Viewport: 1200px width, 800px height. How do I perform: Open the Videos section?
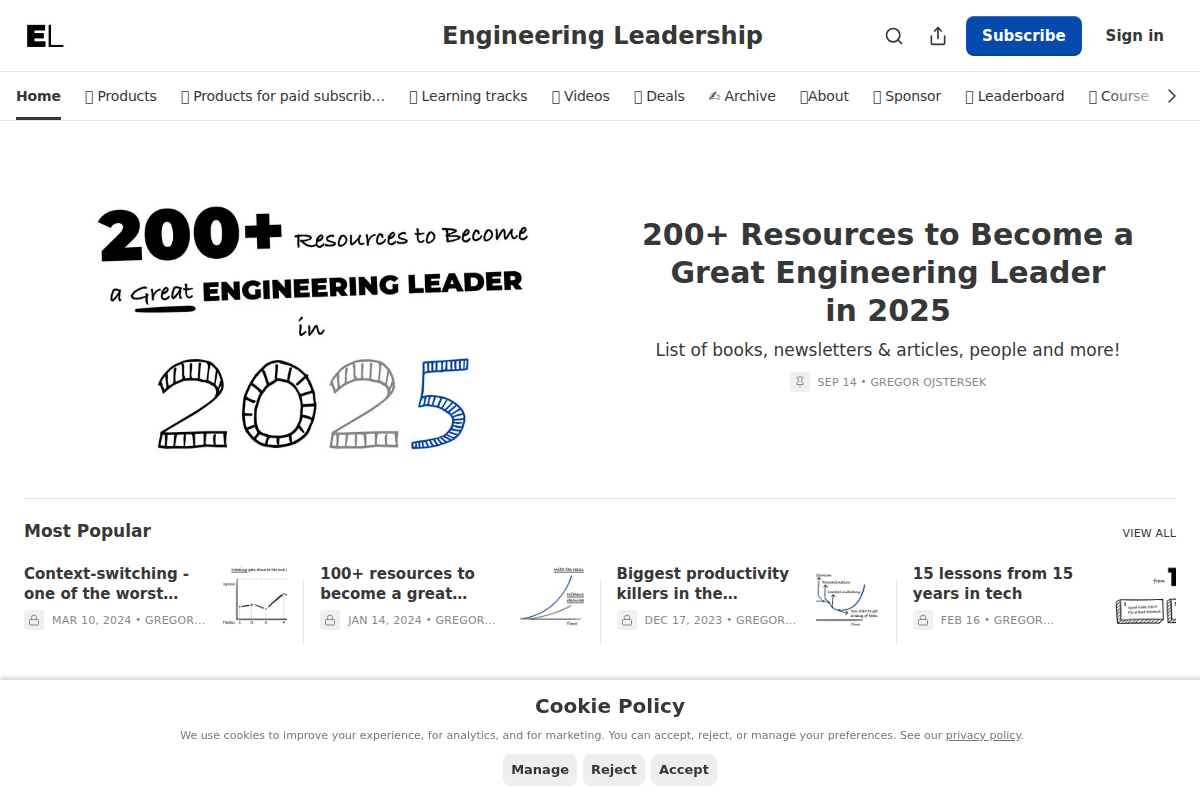coord(580,96)
